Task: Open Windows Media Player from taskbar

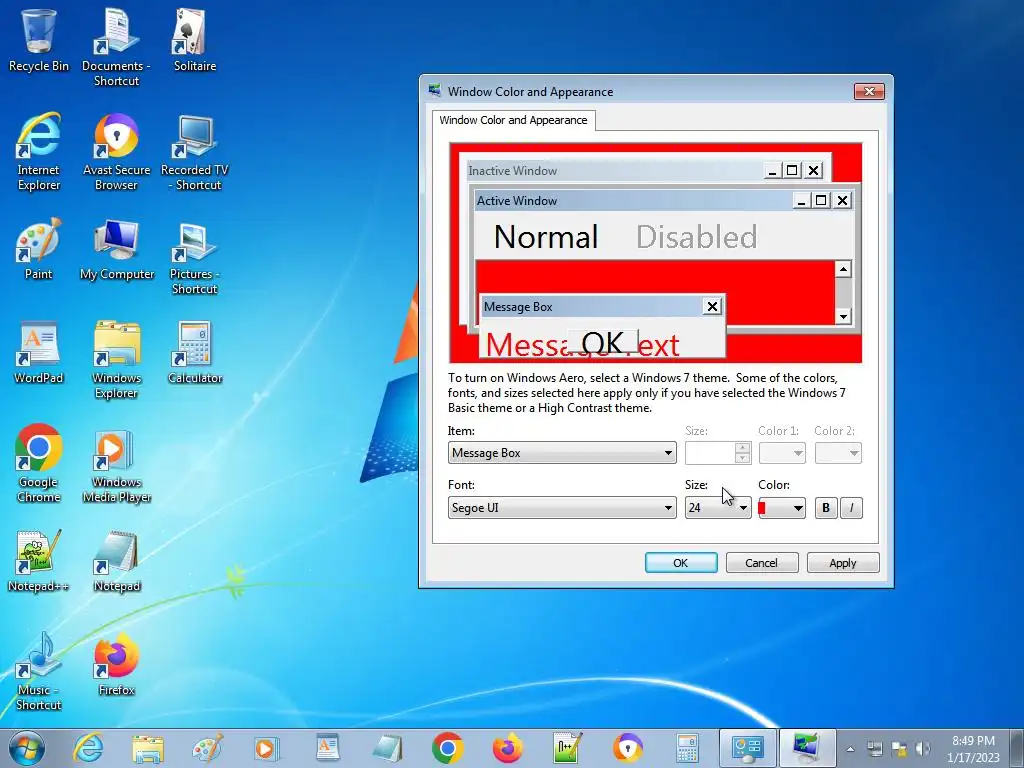Action: 266,748
